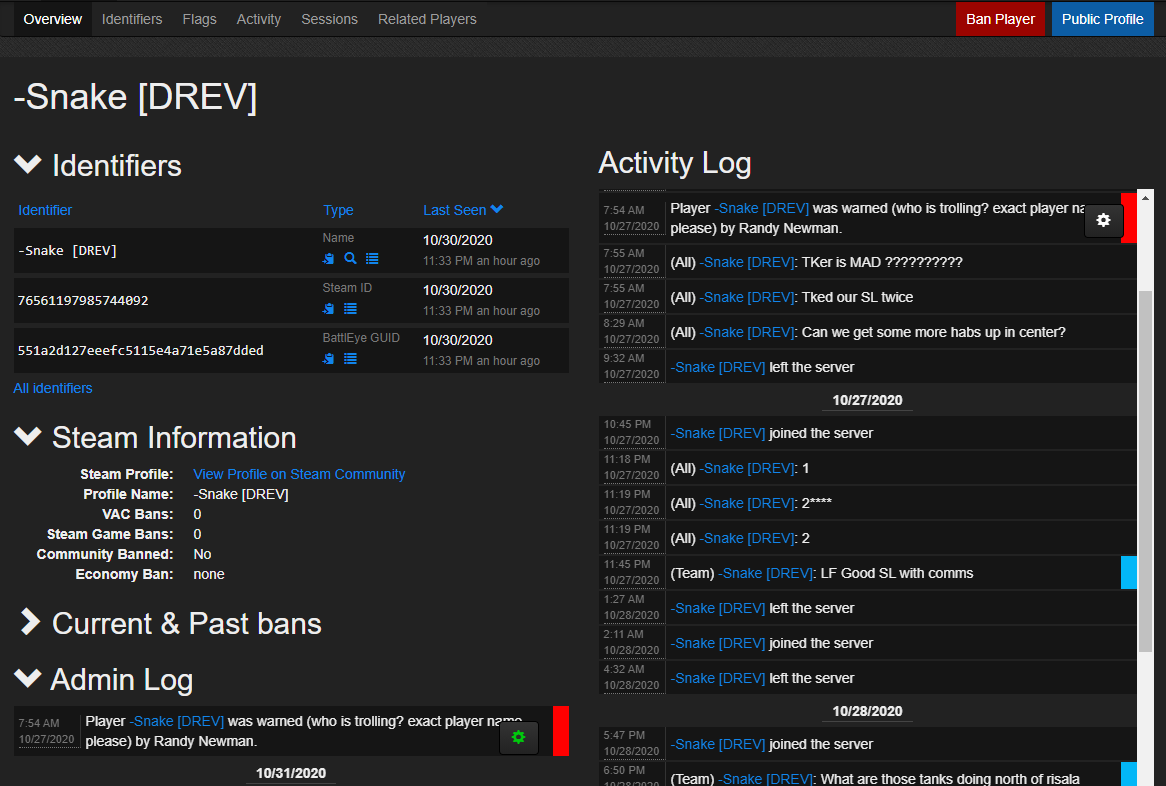Go to the Flags tab
The height and width of the screenshot is (786, 1166).
click(199, 19)
